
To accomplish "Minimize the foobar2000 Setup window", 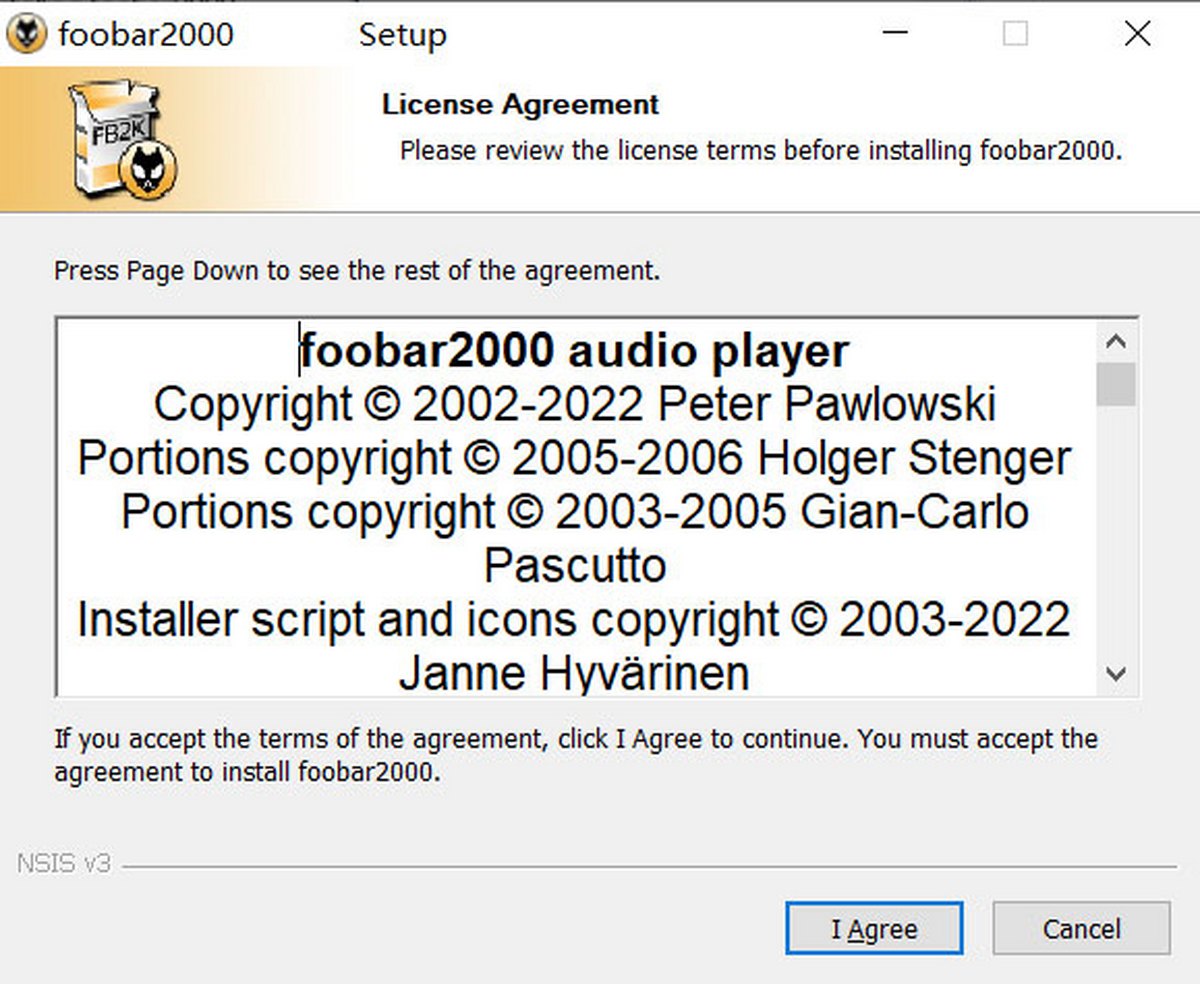I will click(x=897, y=35).
